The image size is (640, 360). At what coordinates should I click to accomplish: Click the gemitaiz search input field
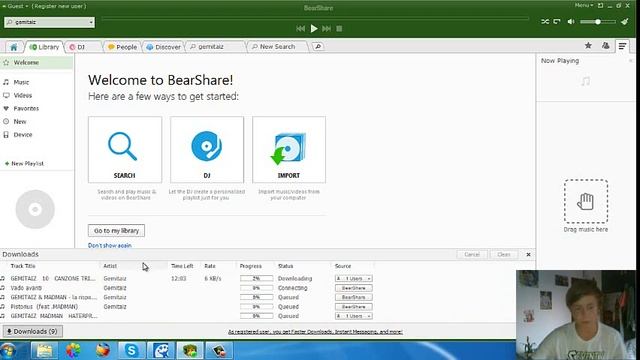[x=46, y=22]
